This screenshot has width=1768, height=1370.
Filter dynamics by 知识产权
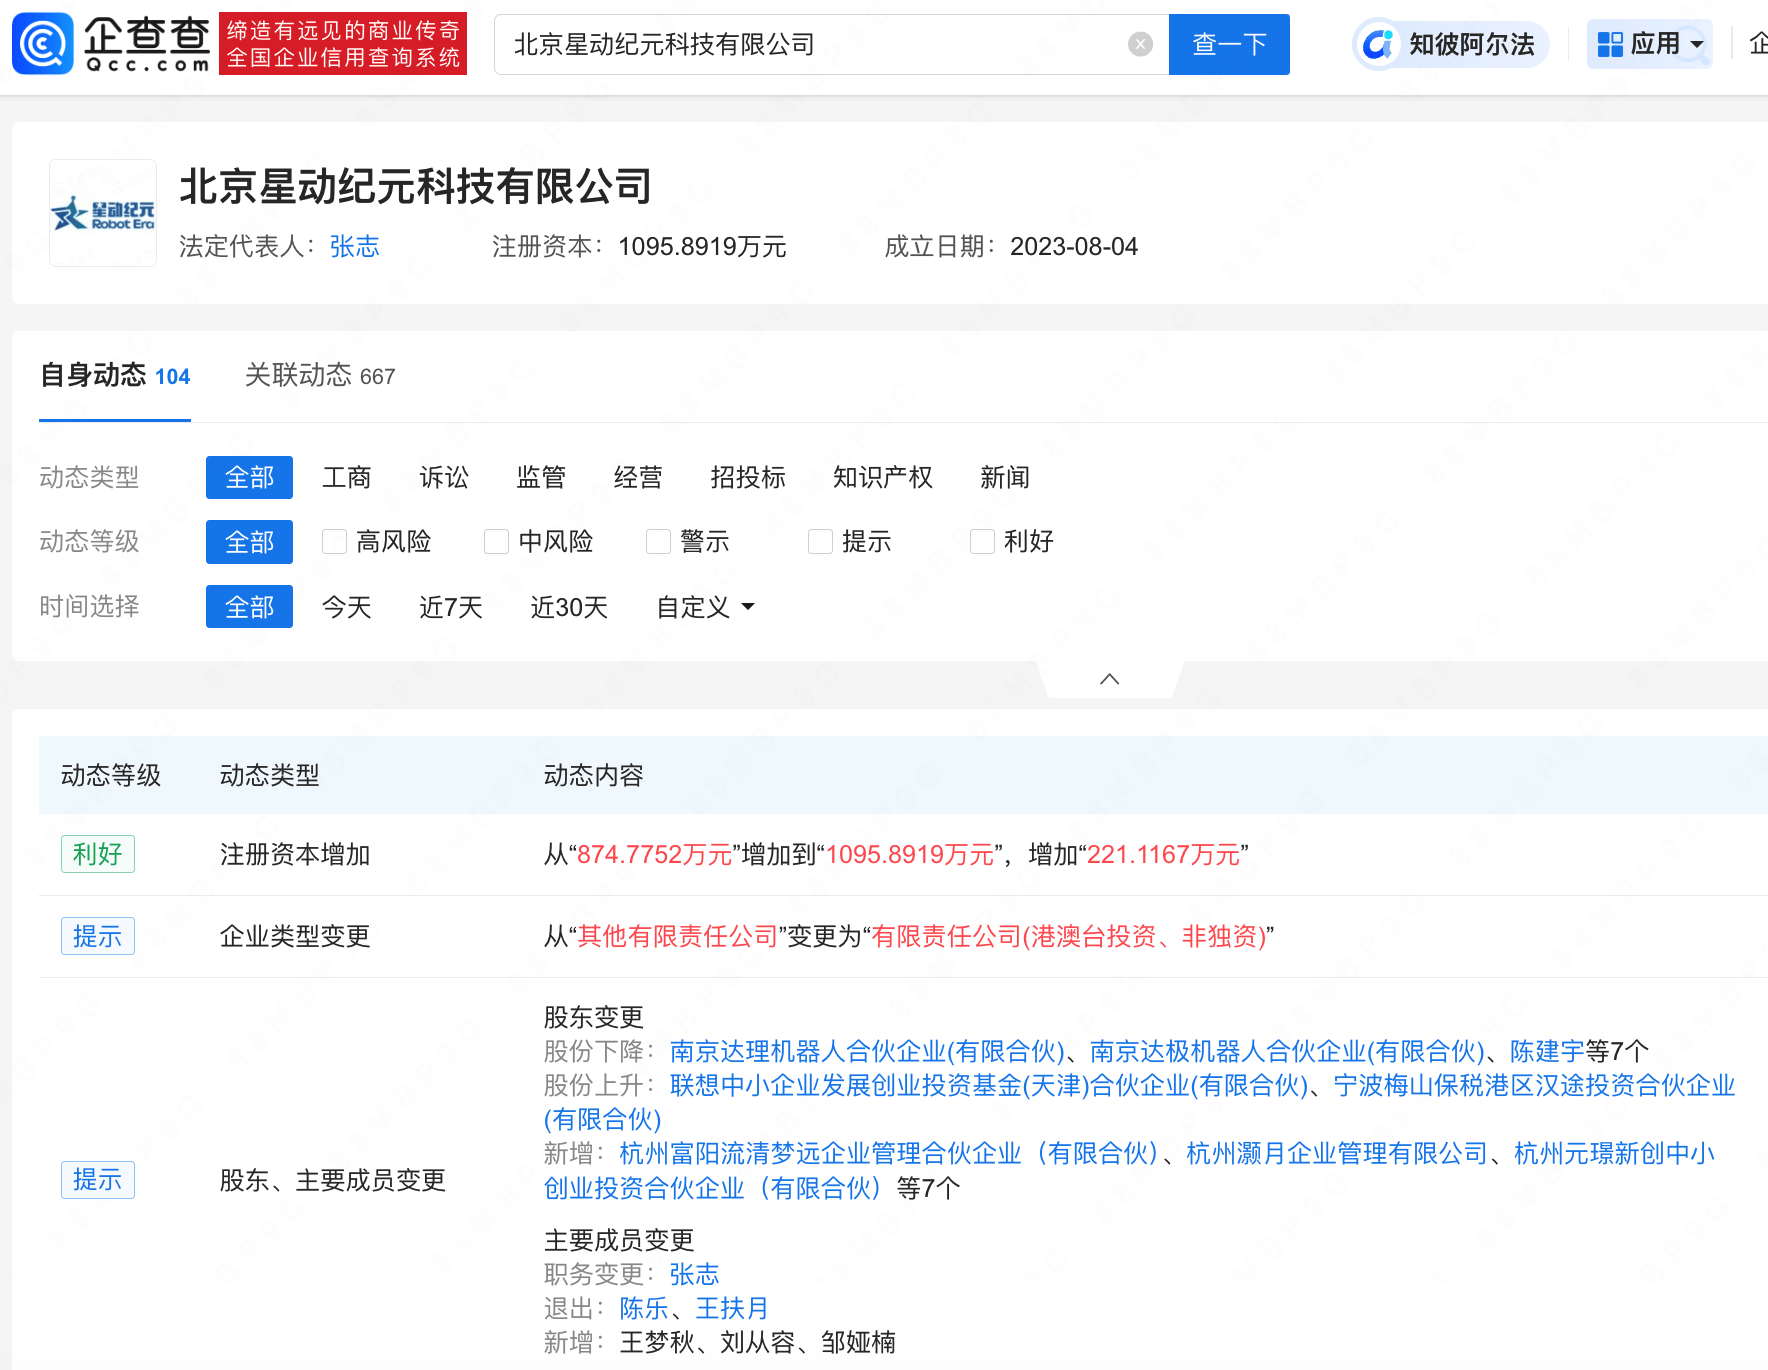[883, 477]
